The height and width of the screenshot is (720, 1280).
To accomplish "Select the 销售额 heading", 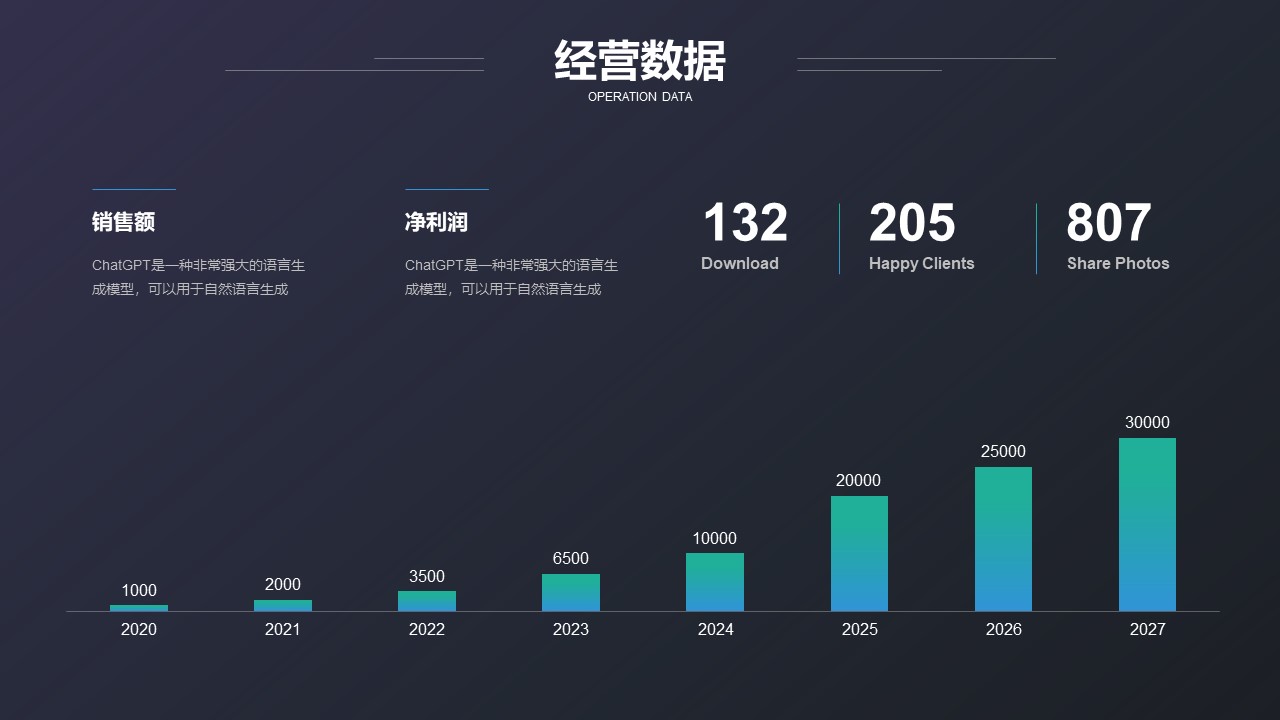I will 123,222.
